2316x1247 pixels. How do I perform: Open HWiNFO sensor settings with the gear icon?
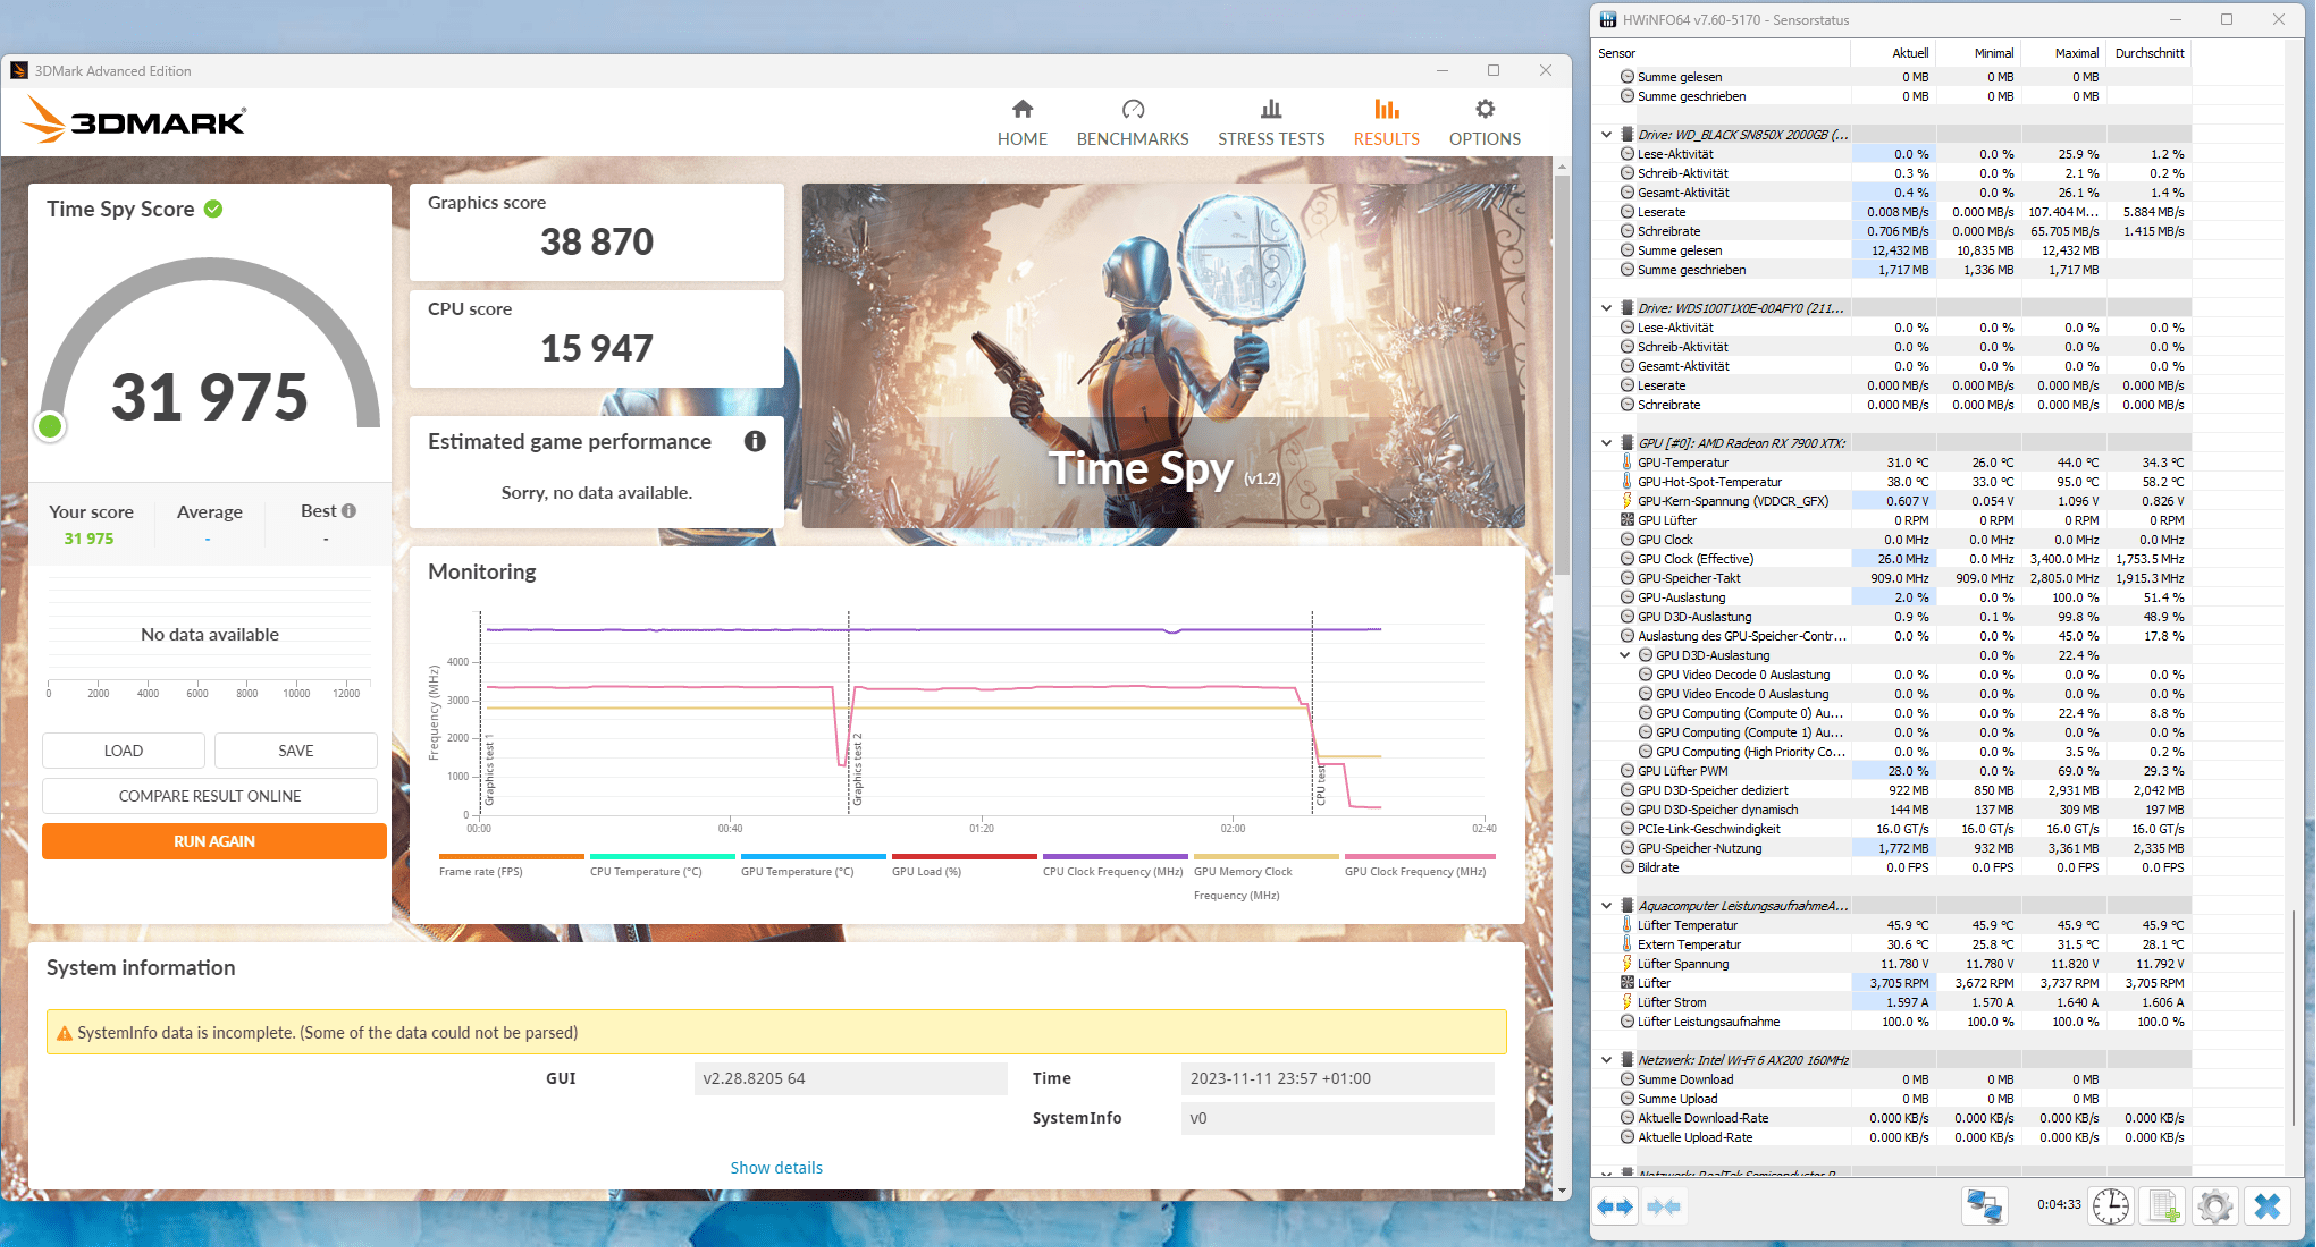pyautogui.click(x=2215, y=1206)
